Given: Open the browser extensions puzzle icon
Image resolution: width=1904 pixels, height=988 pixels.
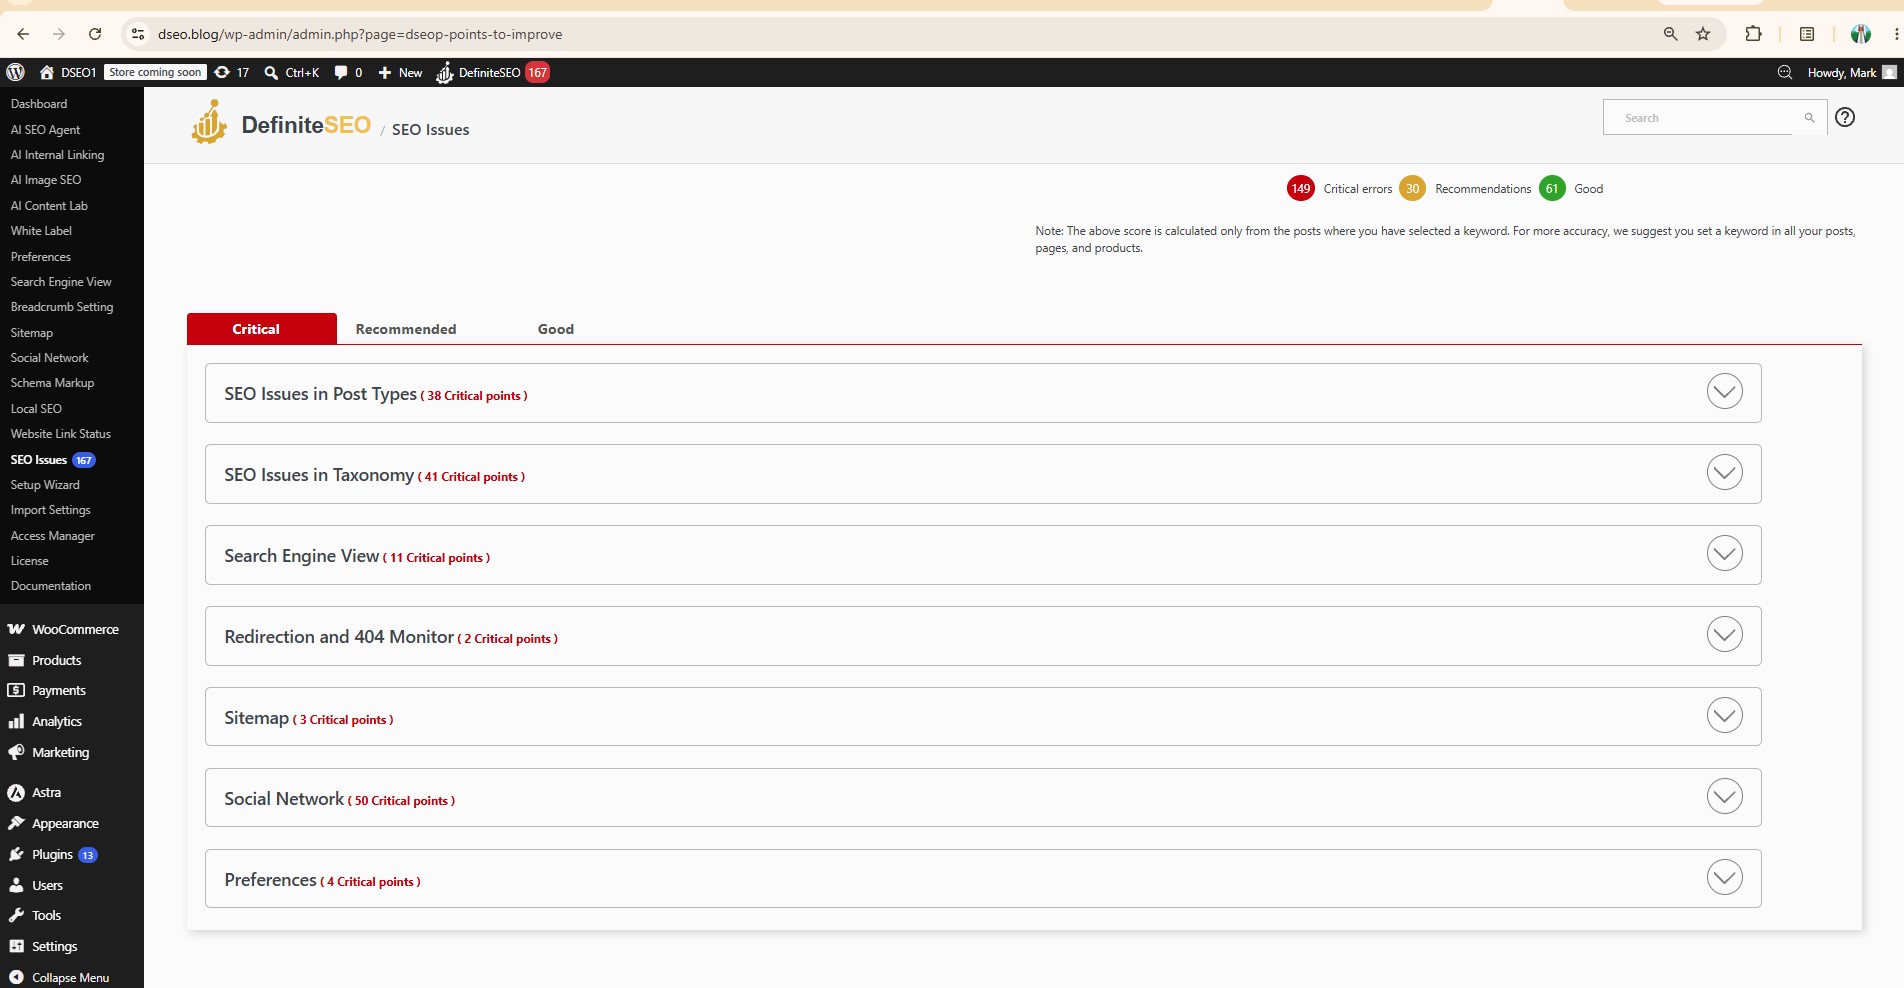Looking at the screenshot, I should click(x=1753, y=34).
